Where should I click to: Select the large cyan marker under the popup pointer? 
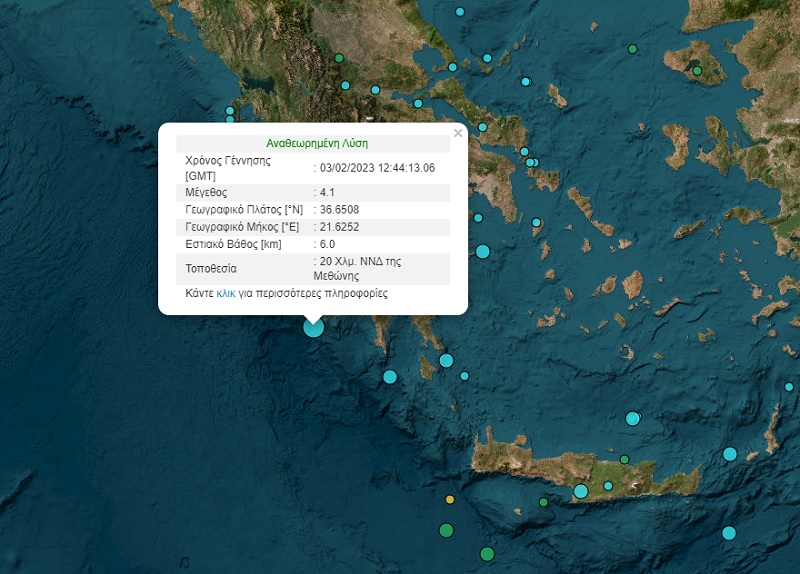tap(313, 326)
